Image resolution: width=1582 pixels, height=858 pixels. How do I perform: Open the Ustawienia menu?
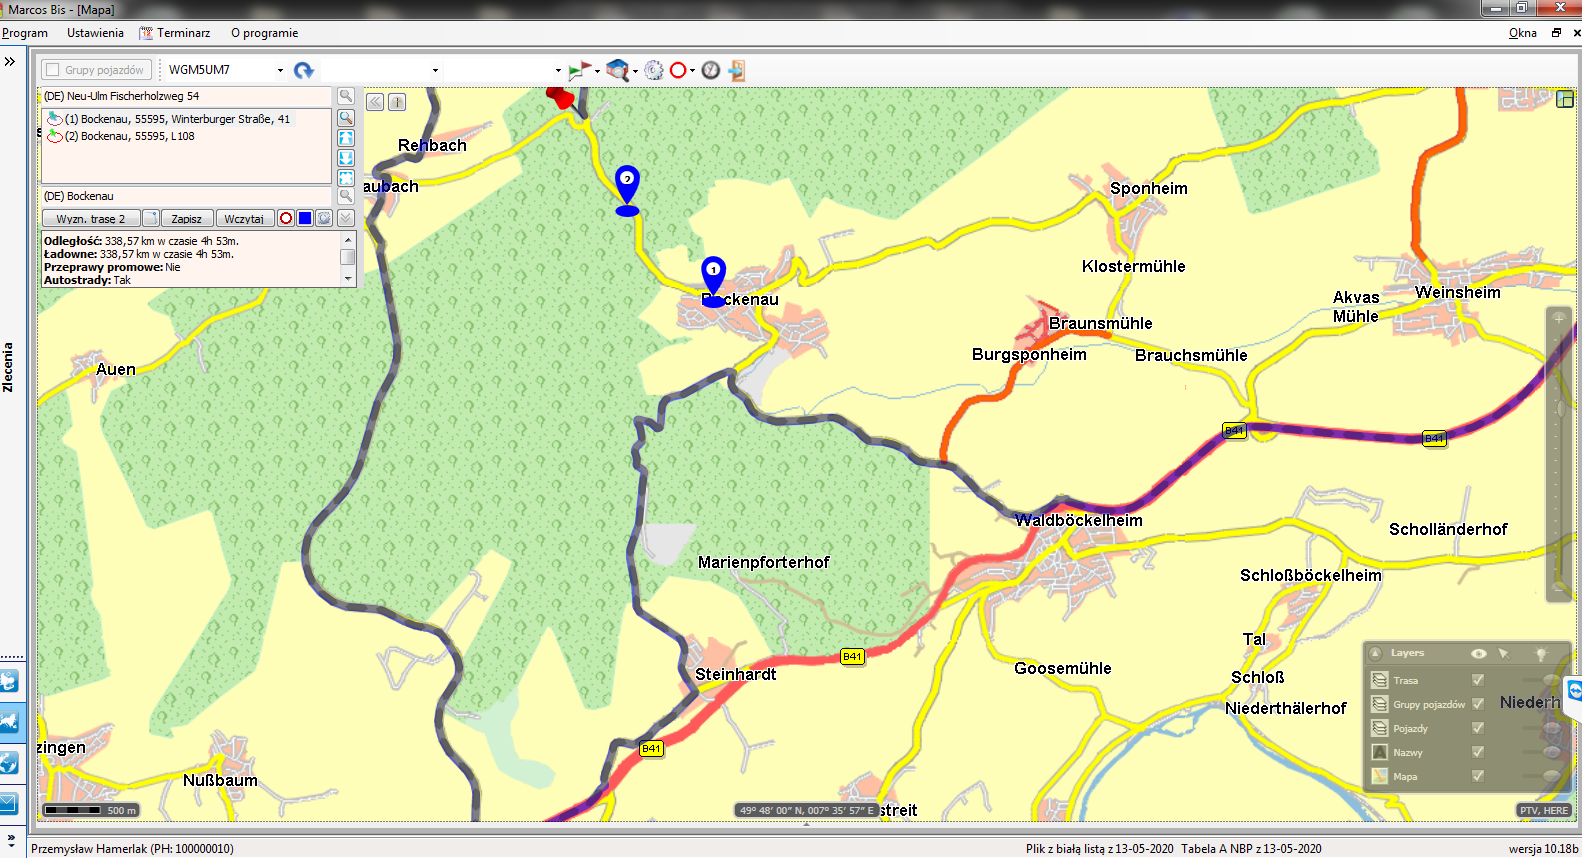(x=95, y=33)
